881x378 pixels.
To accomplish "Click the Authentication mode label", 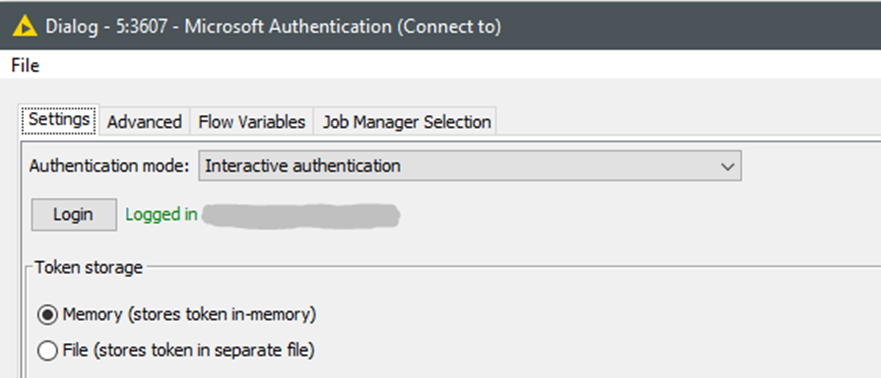I will (110, 166).
